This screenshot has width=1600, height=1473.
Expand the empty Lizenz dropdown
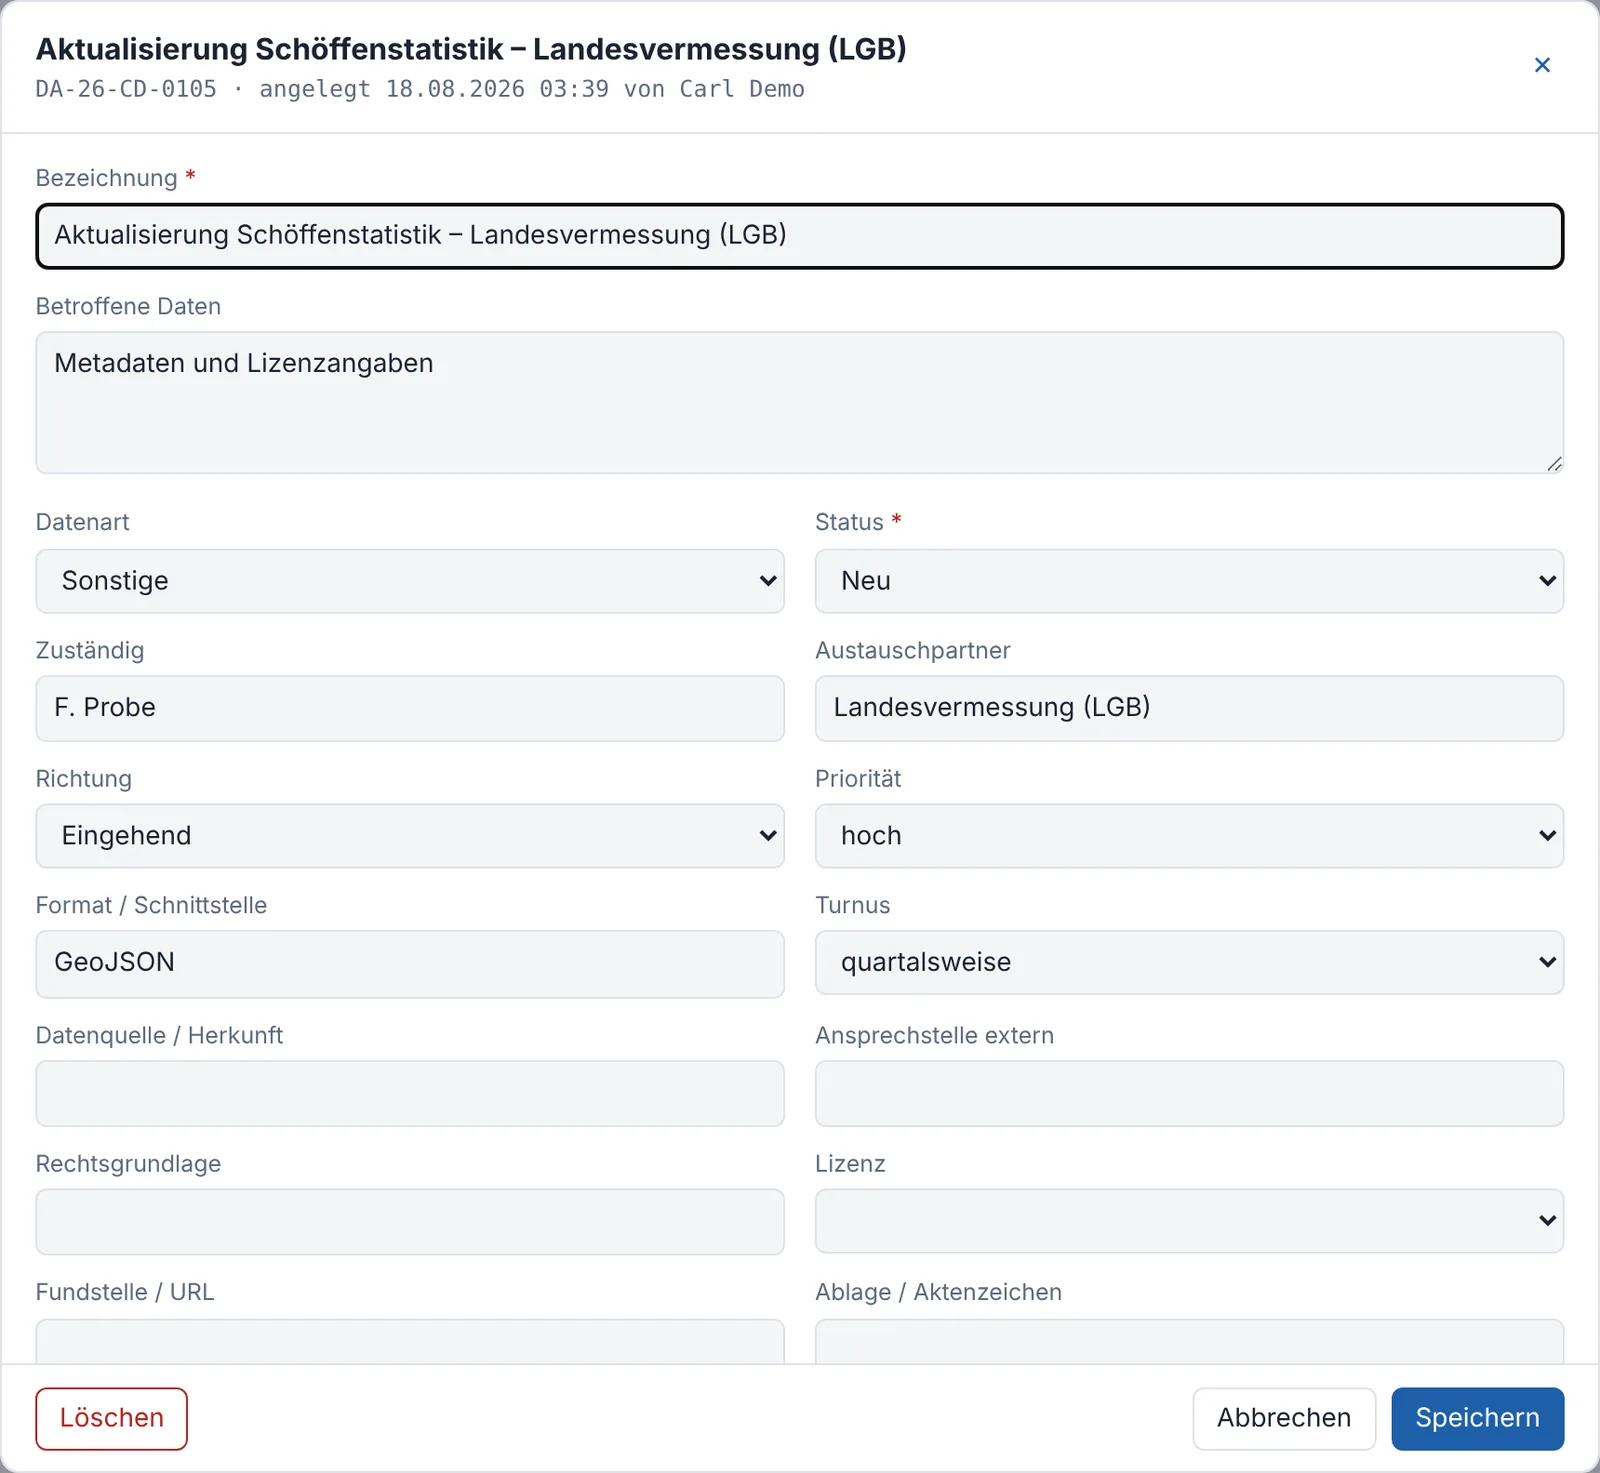(x=1189, y=1221)
